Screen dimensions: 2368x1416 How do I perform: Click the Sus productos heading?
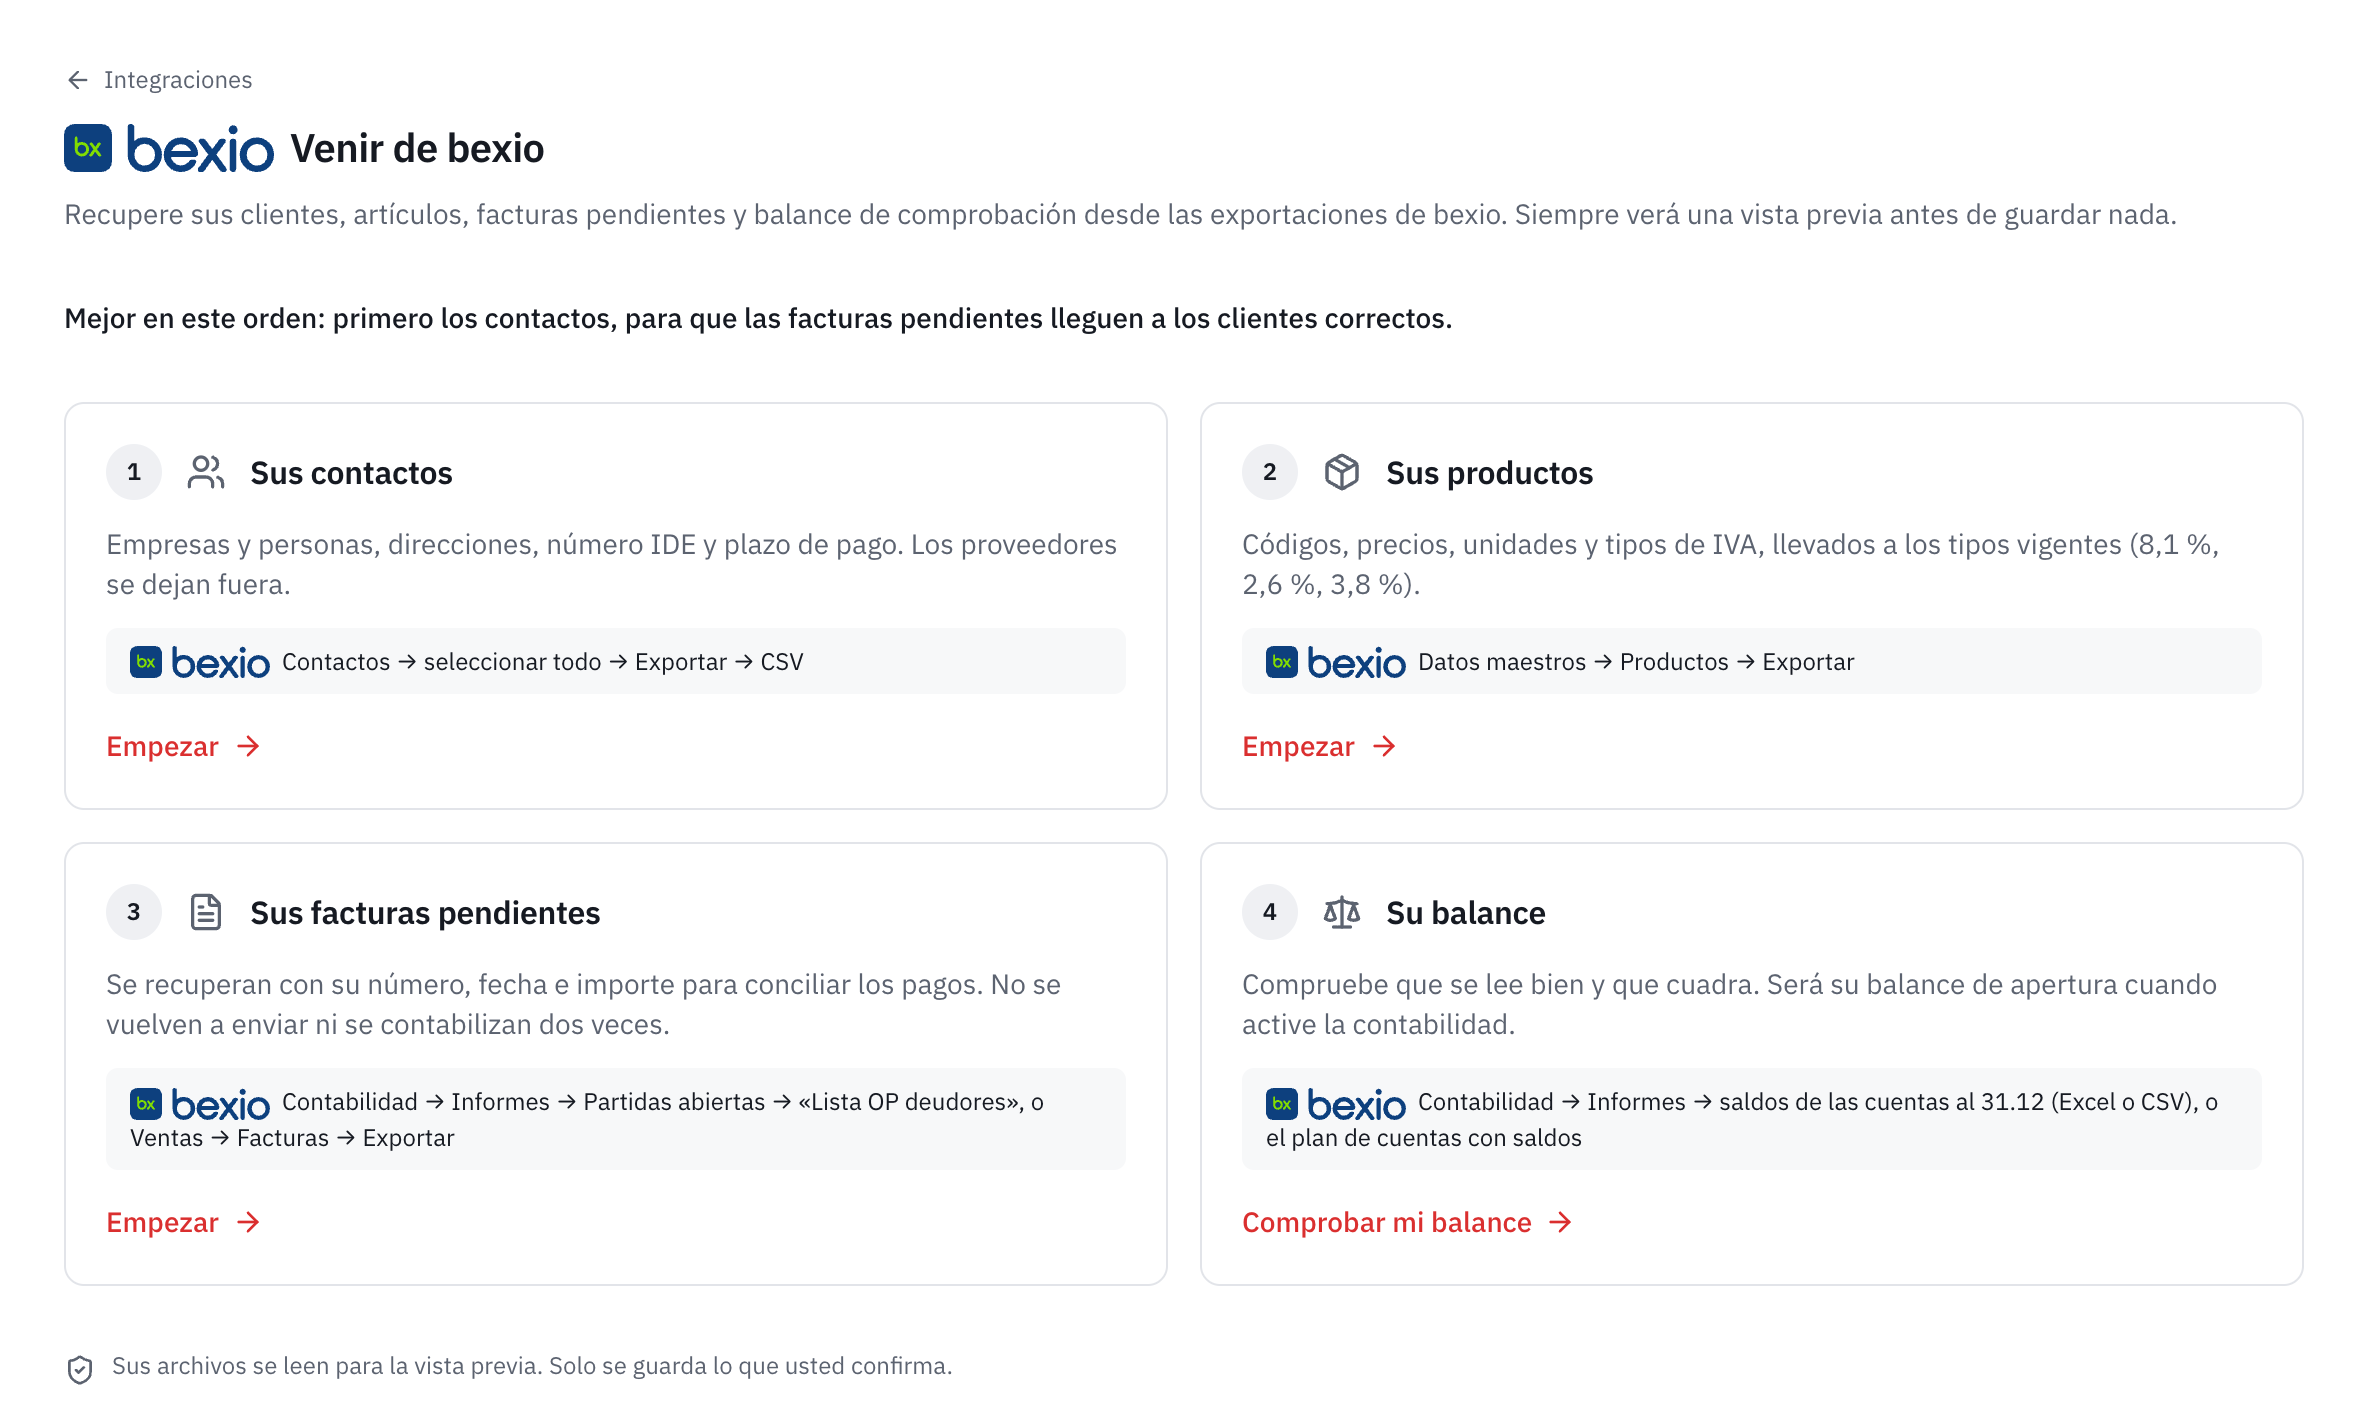1489,473
